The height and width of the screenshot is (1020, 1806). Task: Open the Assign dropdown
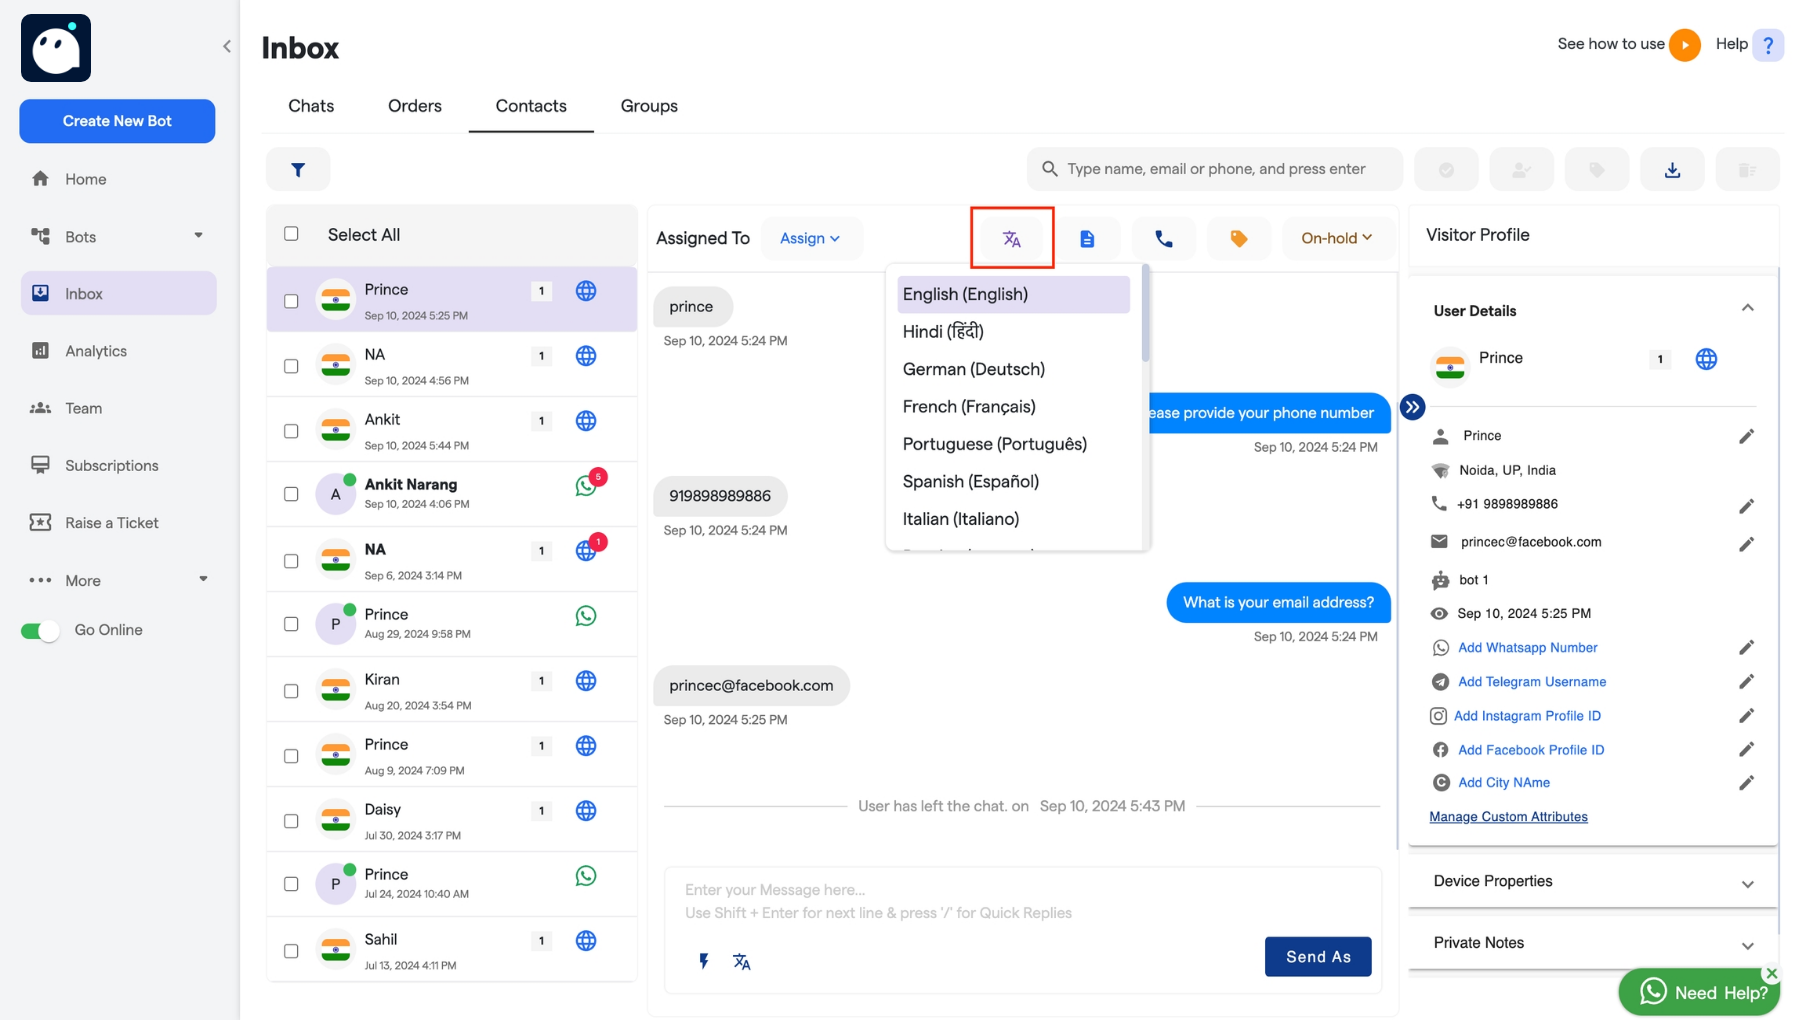810,239
